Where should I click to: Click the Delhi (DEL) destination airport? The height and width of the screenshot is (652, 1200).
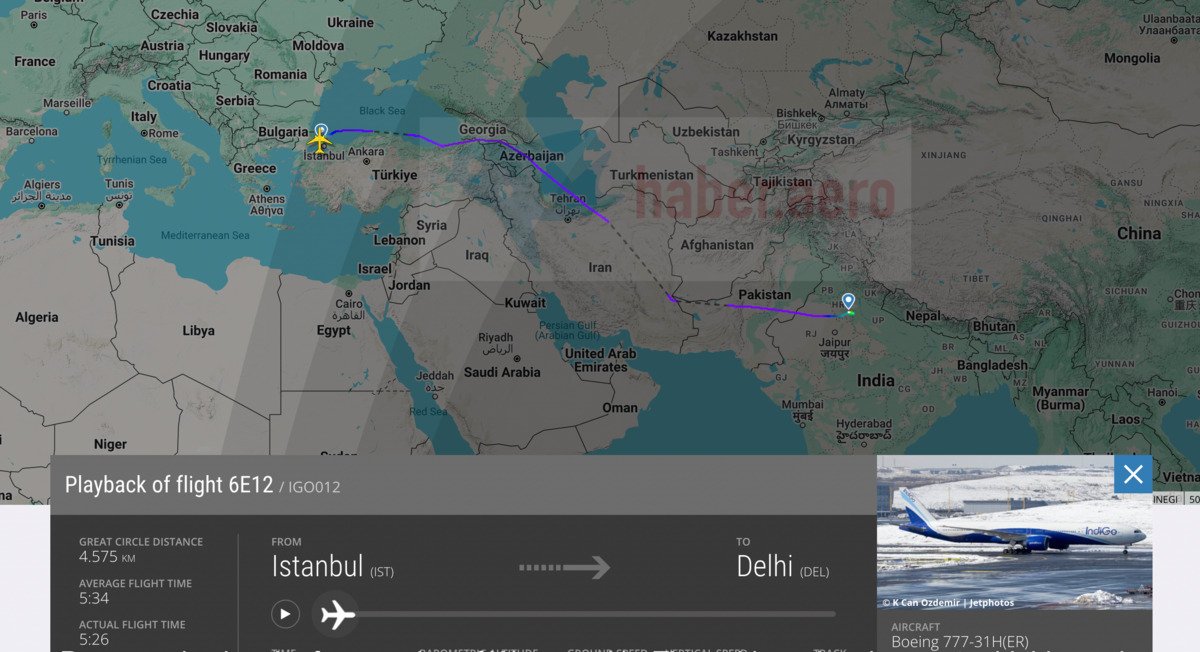click(782, 566)
